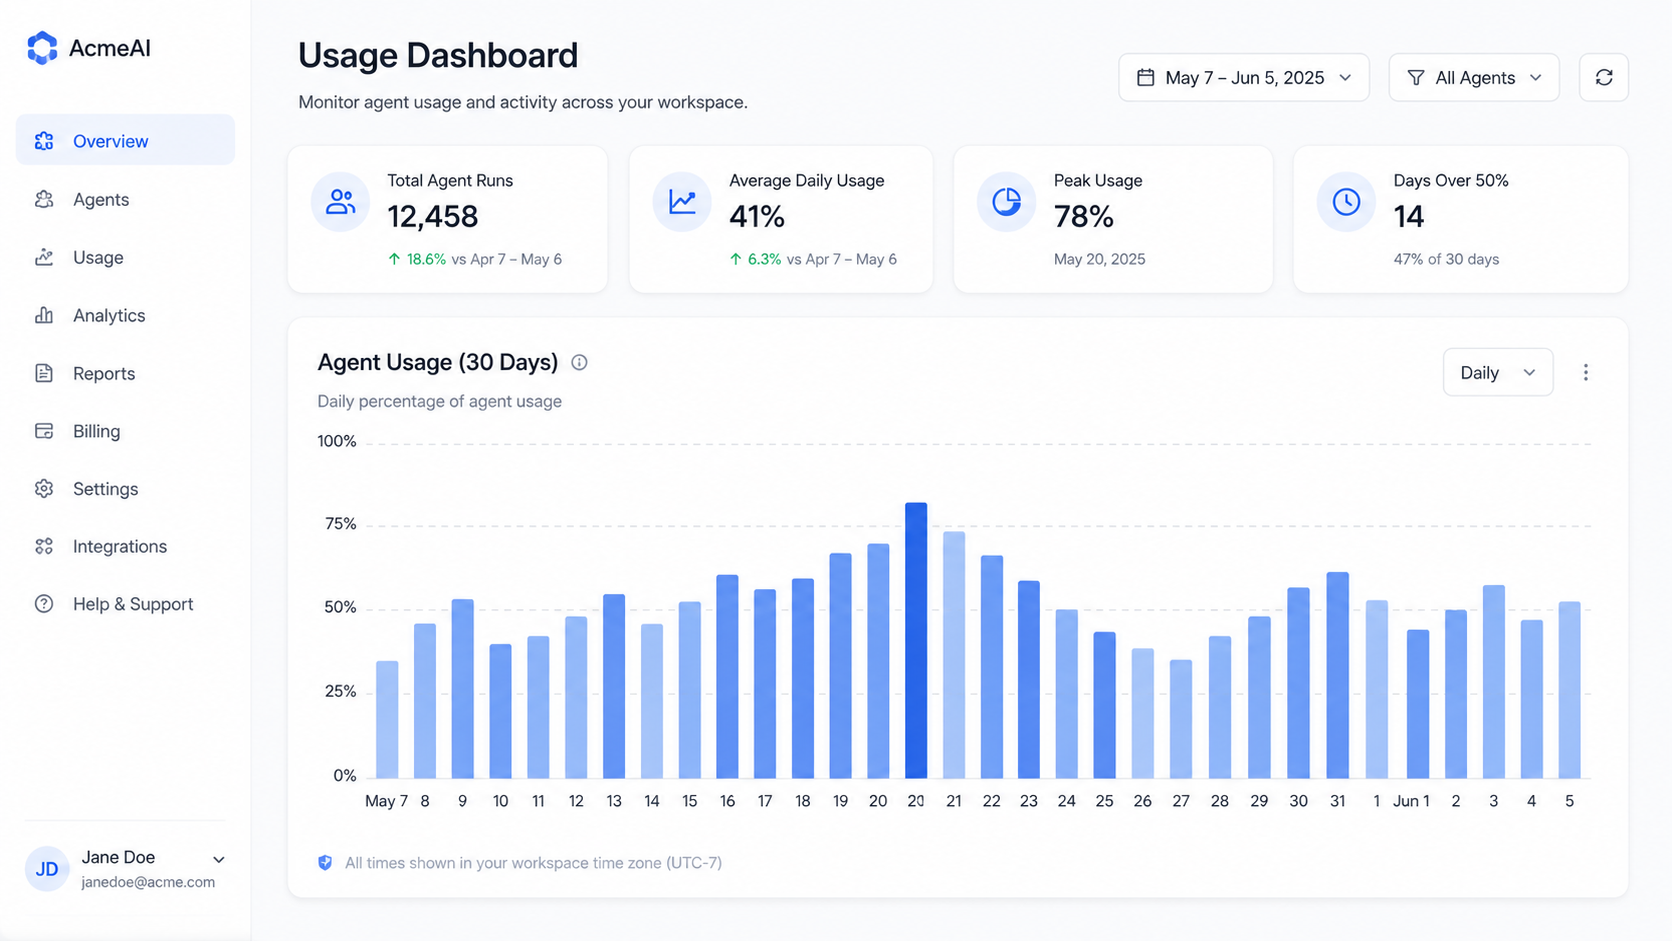
Task: Expand the Jane Doe account chevron
Action: [x=219, y=859]
